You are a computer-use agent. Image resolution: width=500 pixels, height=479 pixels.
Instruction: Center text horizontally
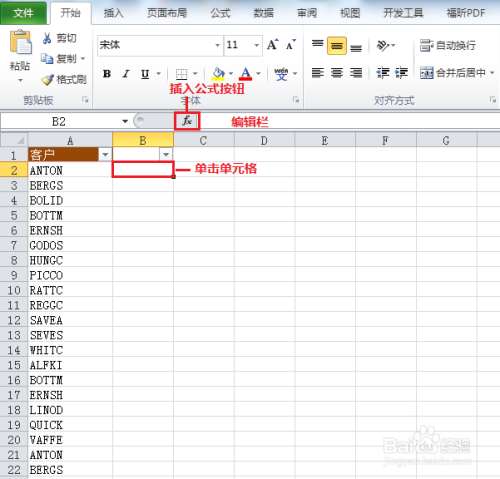(337, 73)
